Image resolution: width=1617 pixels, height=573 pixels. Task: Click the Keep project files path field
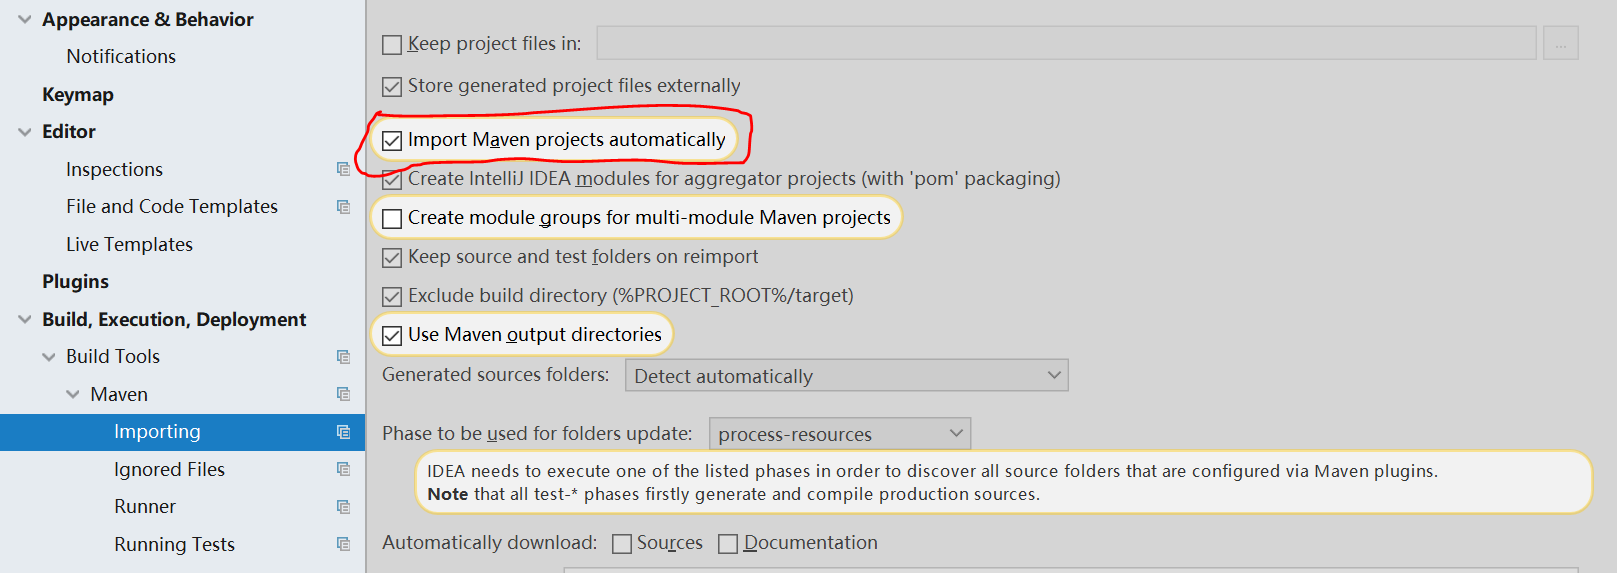(1066, 43)
